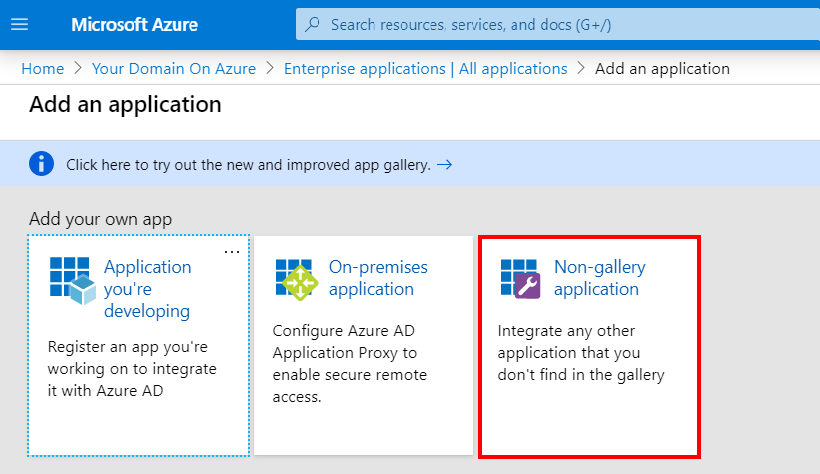Select Application you're developing title
820x474 pixels.
click(147, 289)
